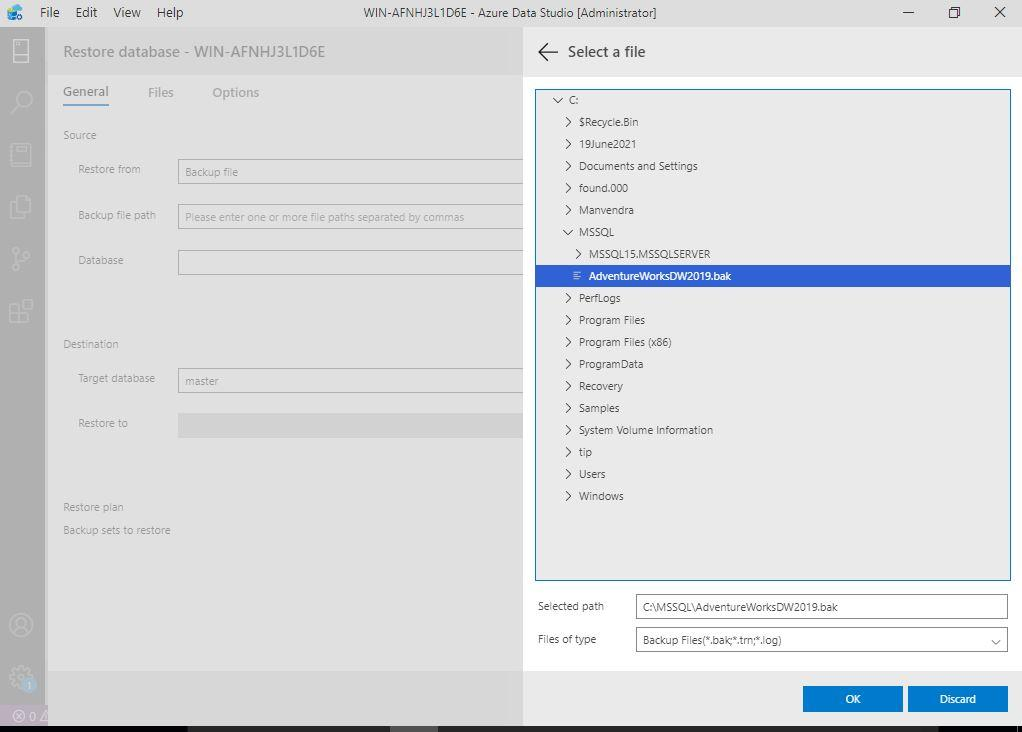This screenshot has height=732, width=1022.
Task: Open the Accounts icon in activity bar
Action: tap(21, 624)
